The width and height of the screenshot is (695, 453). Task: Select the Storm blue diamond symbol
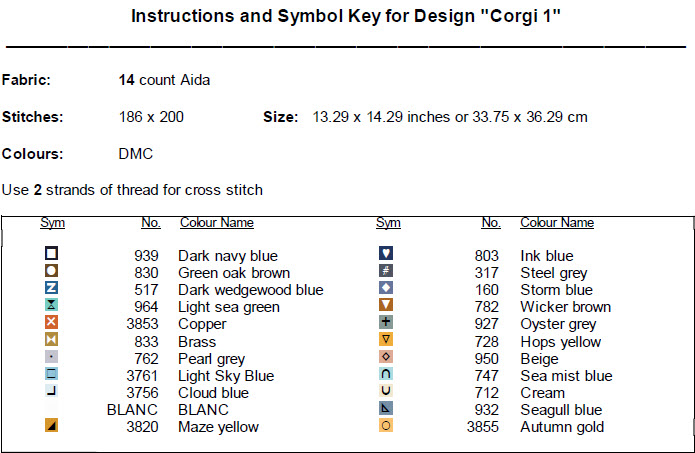point(387,288)
